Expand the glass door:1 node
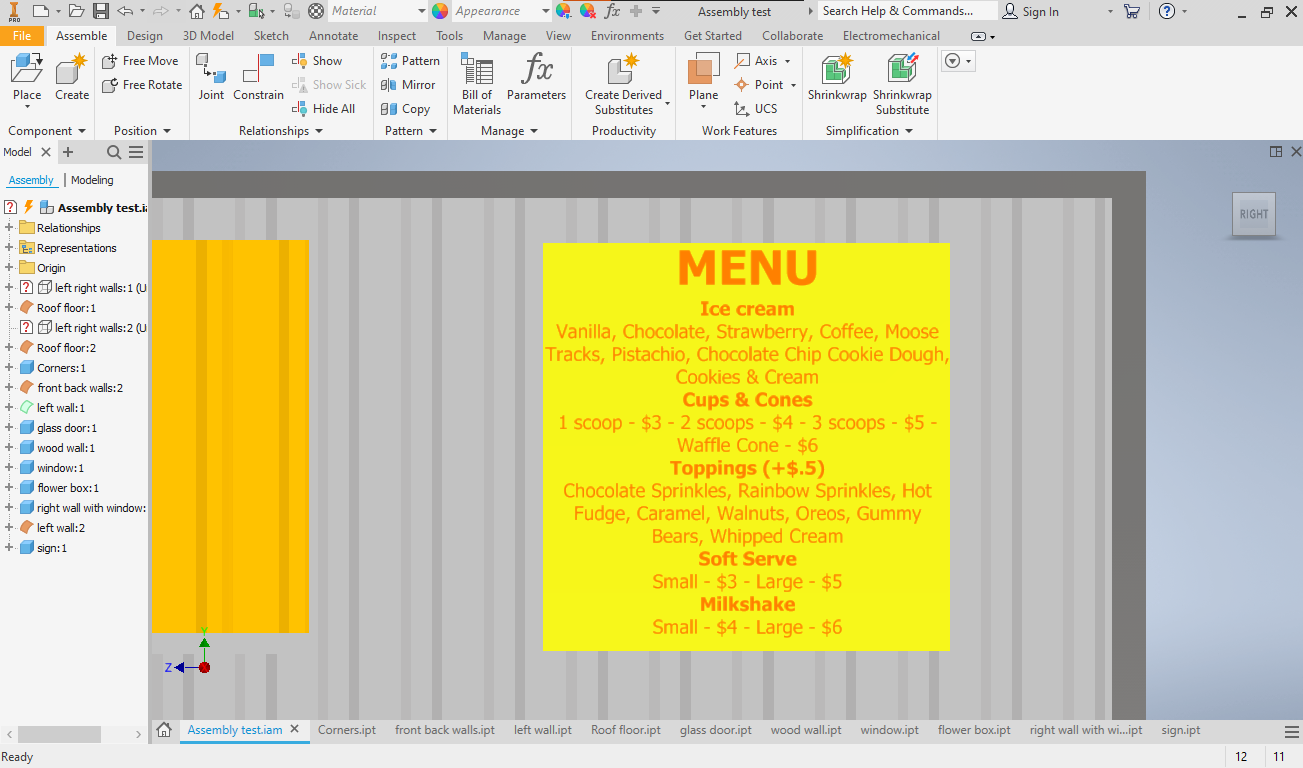 pos(9,428)
